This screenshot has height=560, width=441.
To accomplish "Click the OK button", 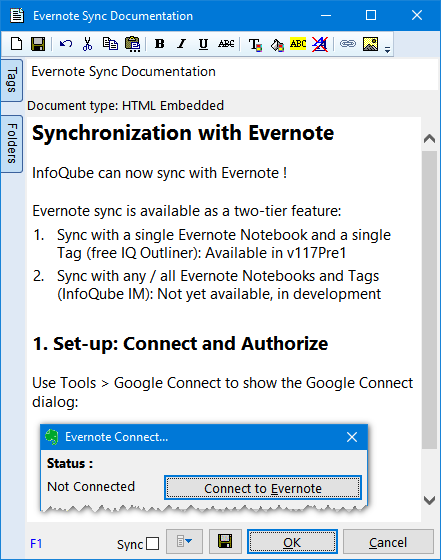I will pos(292,542).
